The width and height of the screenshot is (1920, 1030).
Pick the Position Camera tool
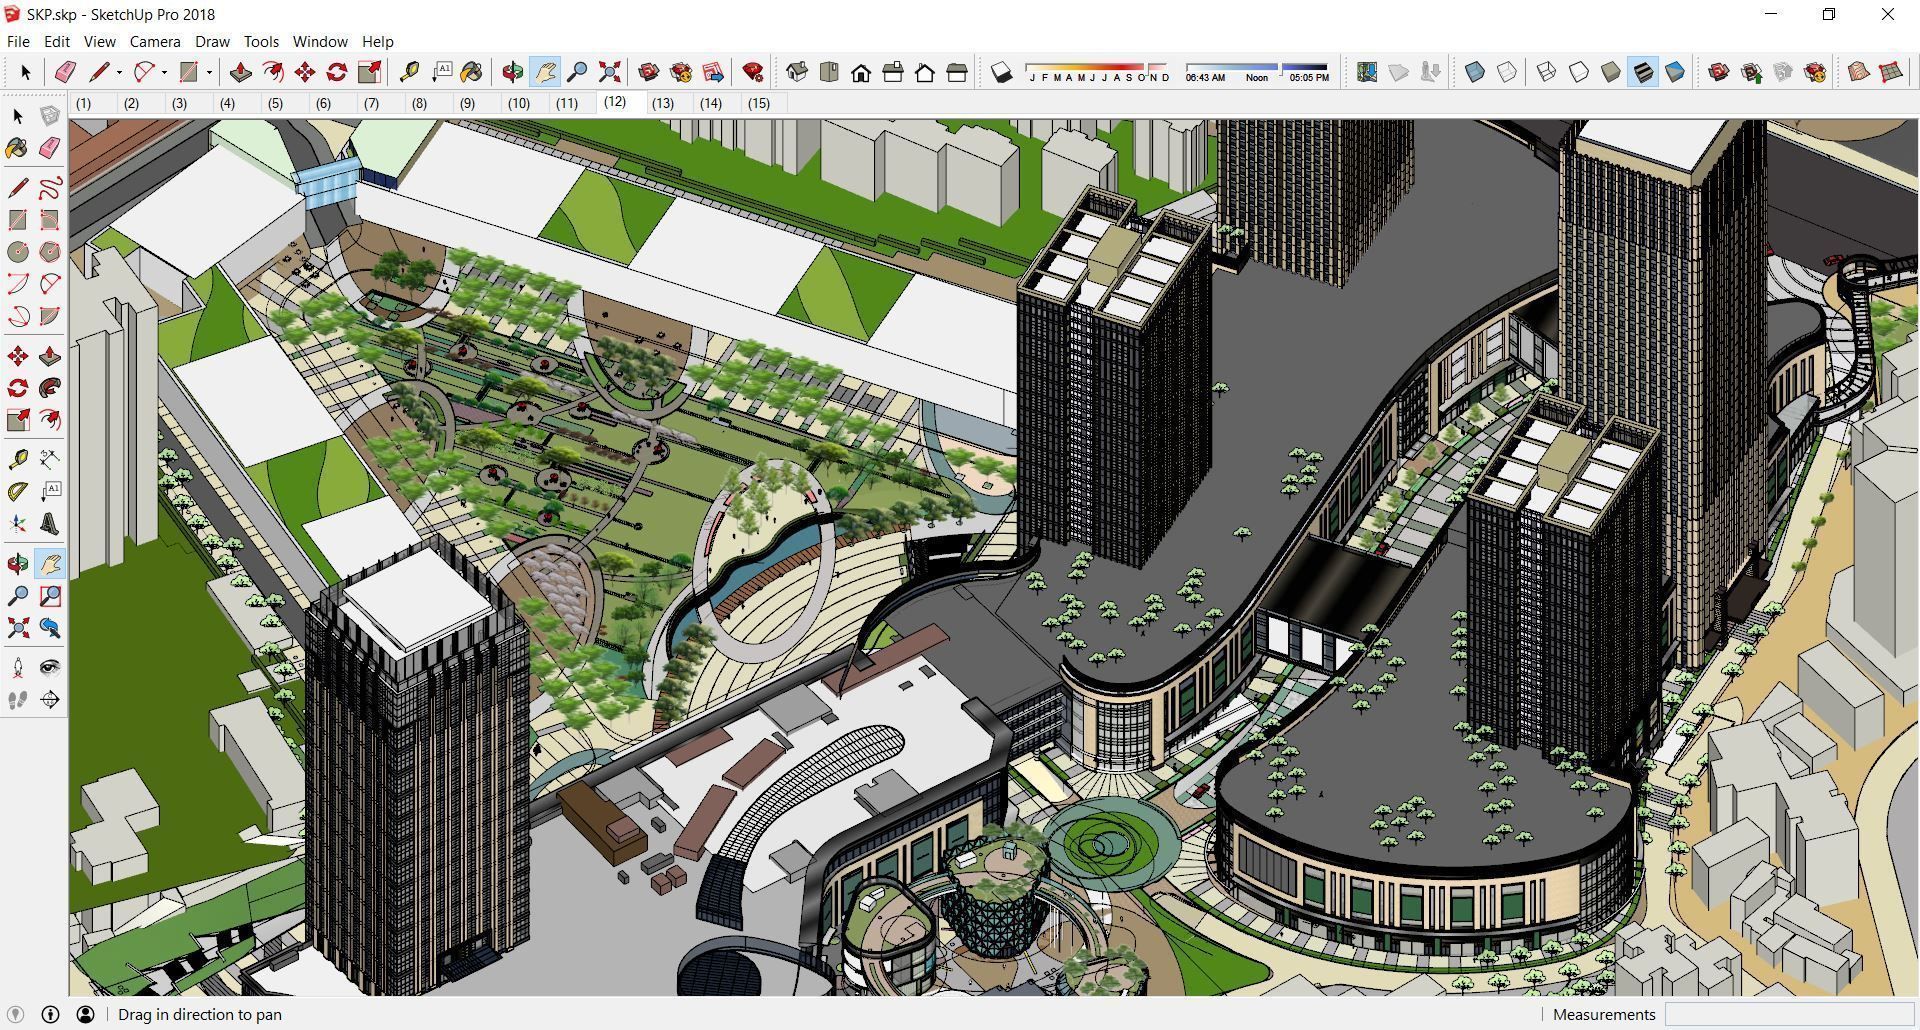(x=18, y=668)
